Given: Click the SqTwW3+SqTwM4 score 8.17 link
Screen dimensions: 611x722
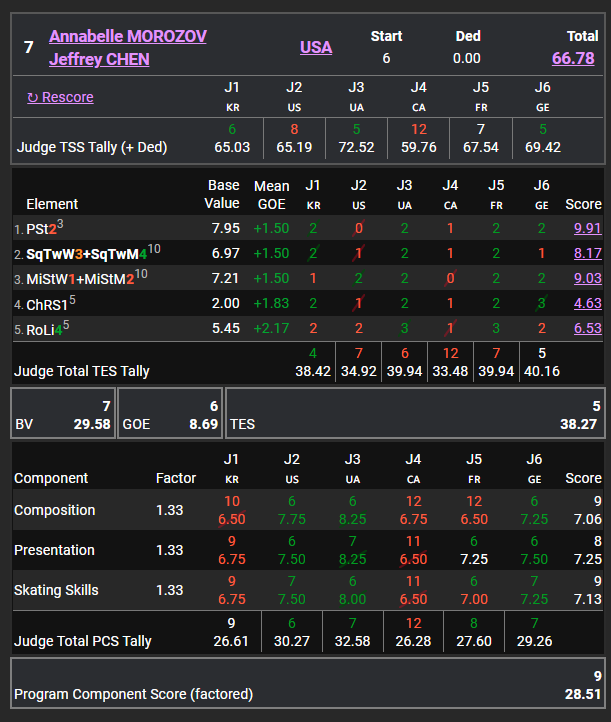Looking at the screenshot, I should (x=587, y=254).
